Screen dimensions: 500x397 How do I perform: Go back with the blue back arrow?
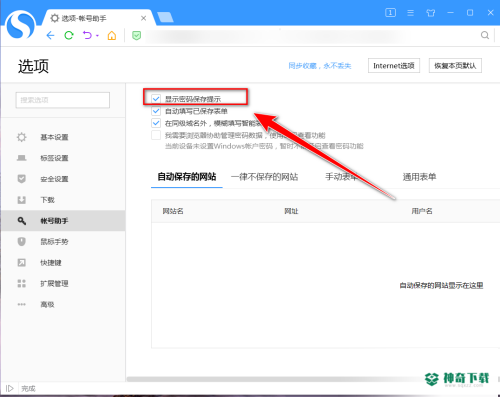point(50,35)
